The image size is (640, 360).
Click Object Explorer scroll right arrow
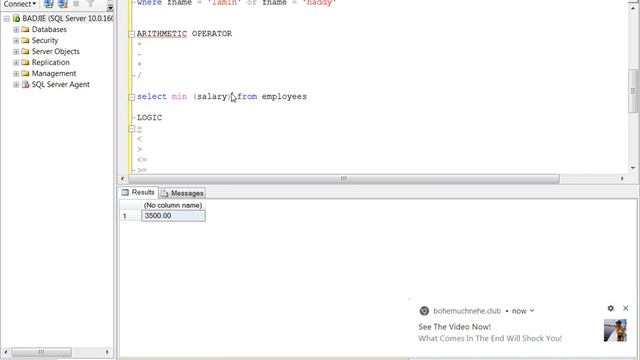click(x=107, y=352)
